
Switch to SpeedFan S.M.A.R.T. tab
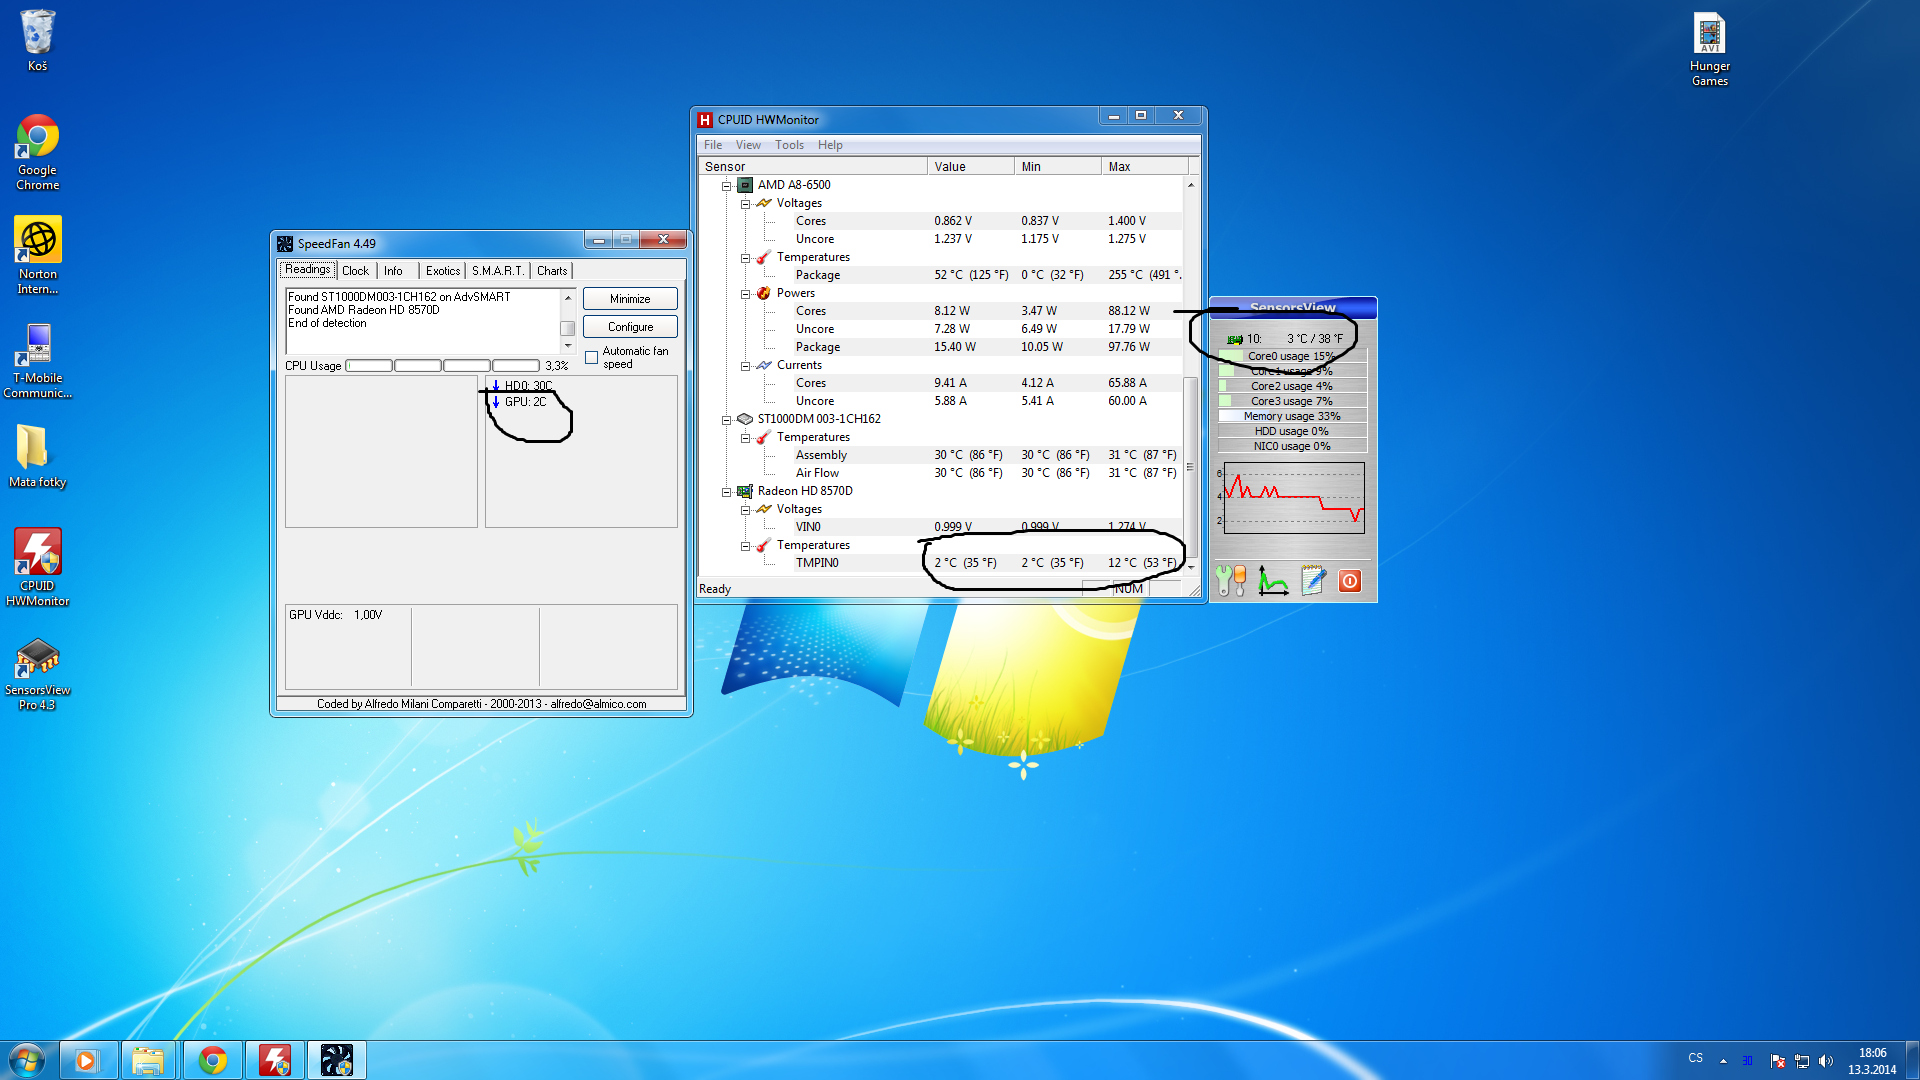[497, 271]
